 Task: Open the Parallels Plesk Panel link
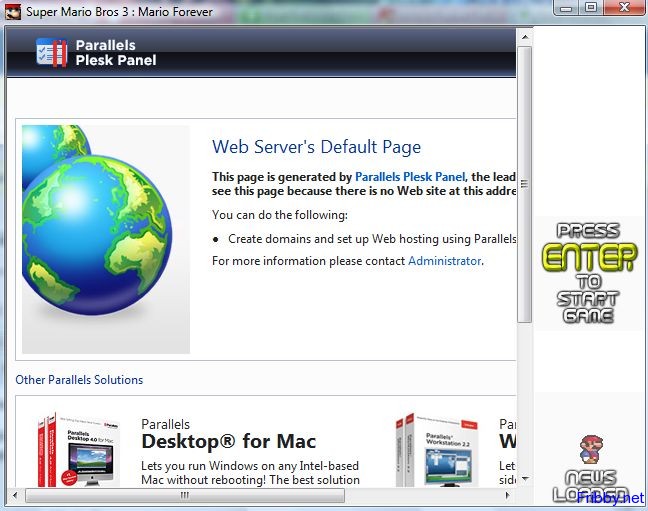[x=410, y=177]
